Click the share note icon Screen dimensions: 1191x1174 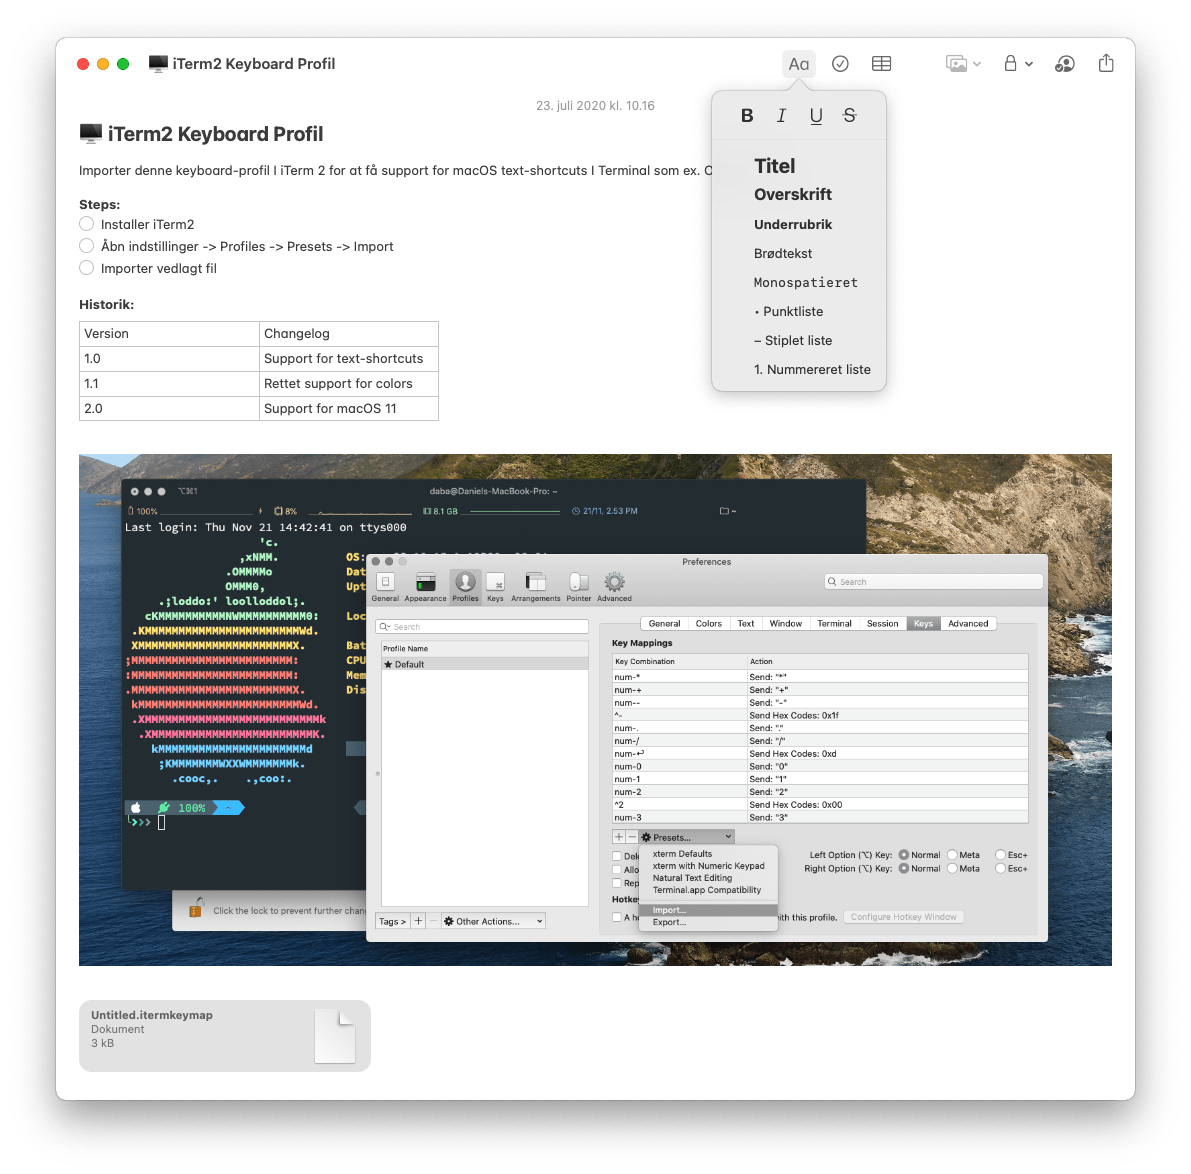(x=1106, y=63)
